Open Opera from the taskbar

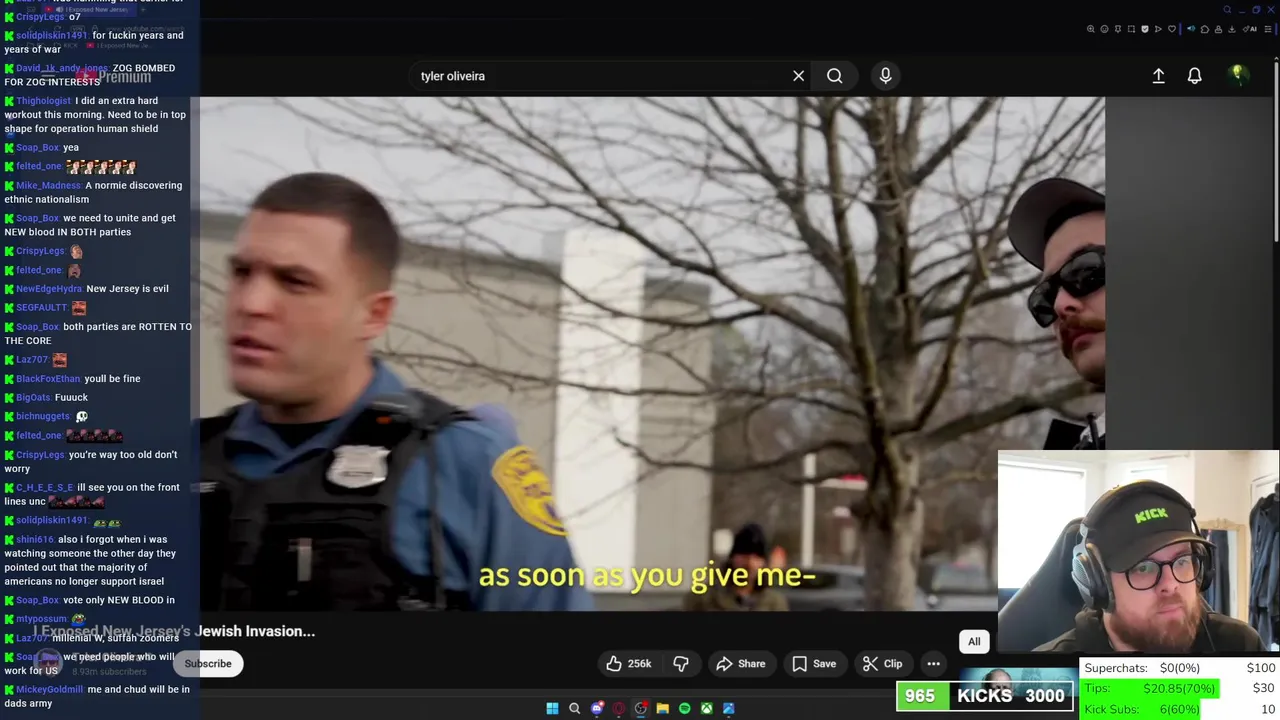click(619, 708)
